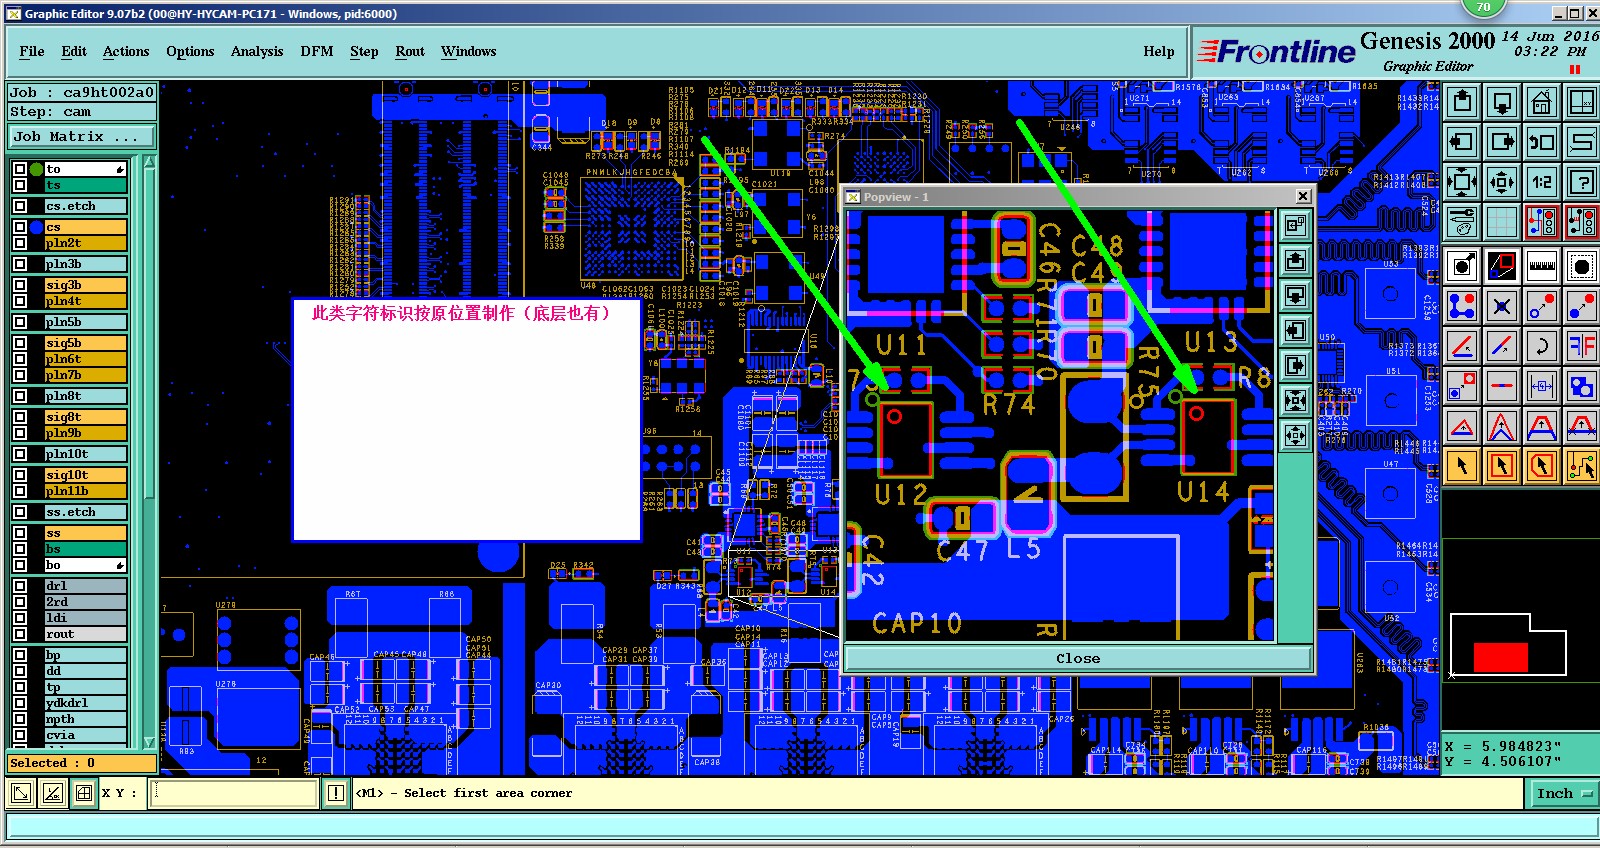Close Popview via the title bar X
The height and width of the screenshot is (848, 1600).
pyautogui.click(x=1302, y=196)
